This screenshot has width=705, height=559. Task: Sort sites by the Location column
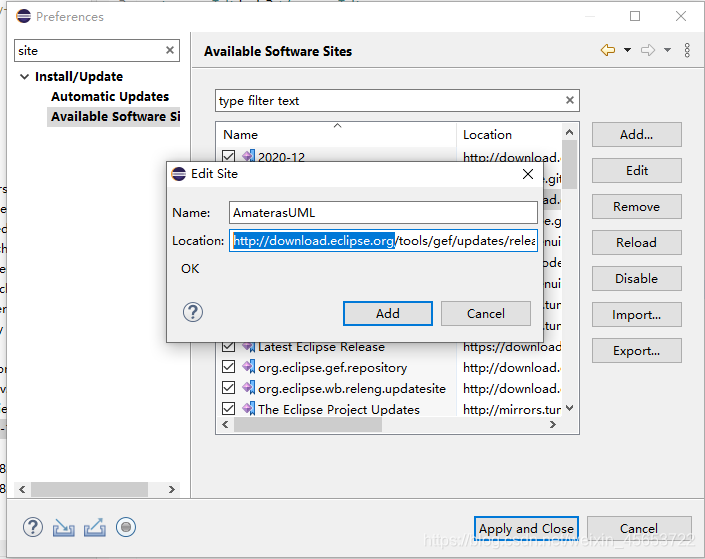coord(509,134)
